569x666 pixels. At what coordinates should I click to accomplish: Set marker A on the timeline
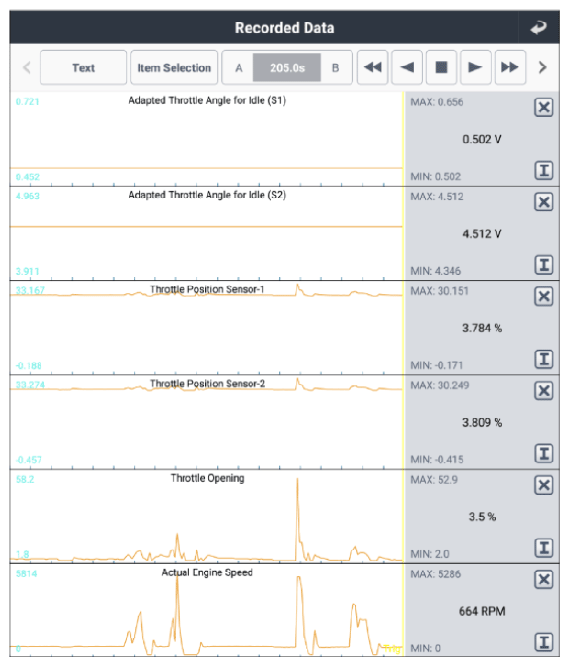point(239,68)
